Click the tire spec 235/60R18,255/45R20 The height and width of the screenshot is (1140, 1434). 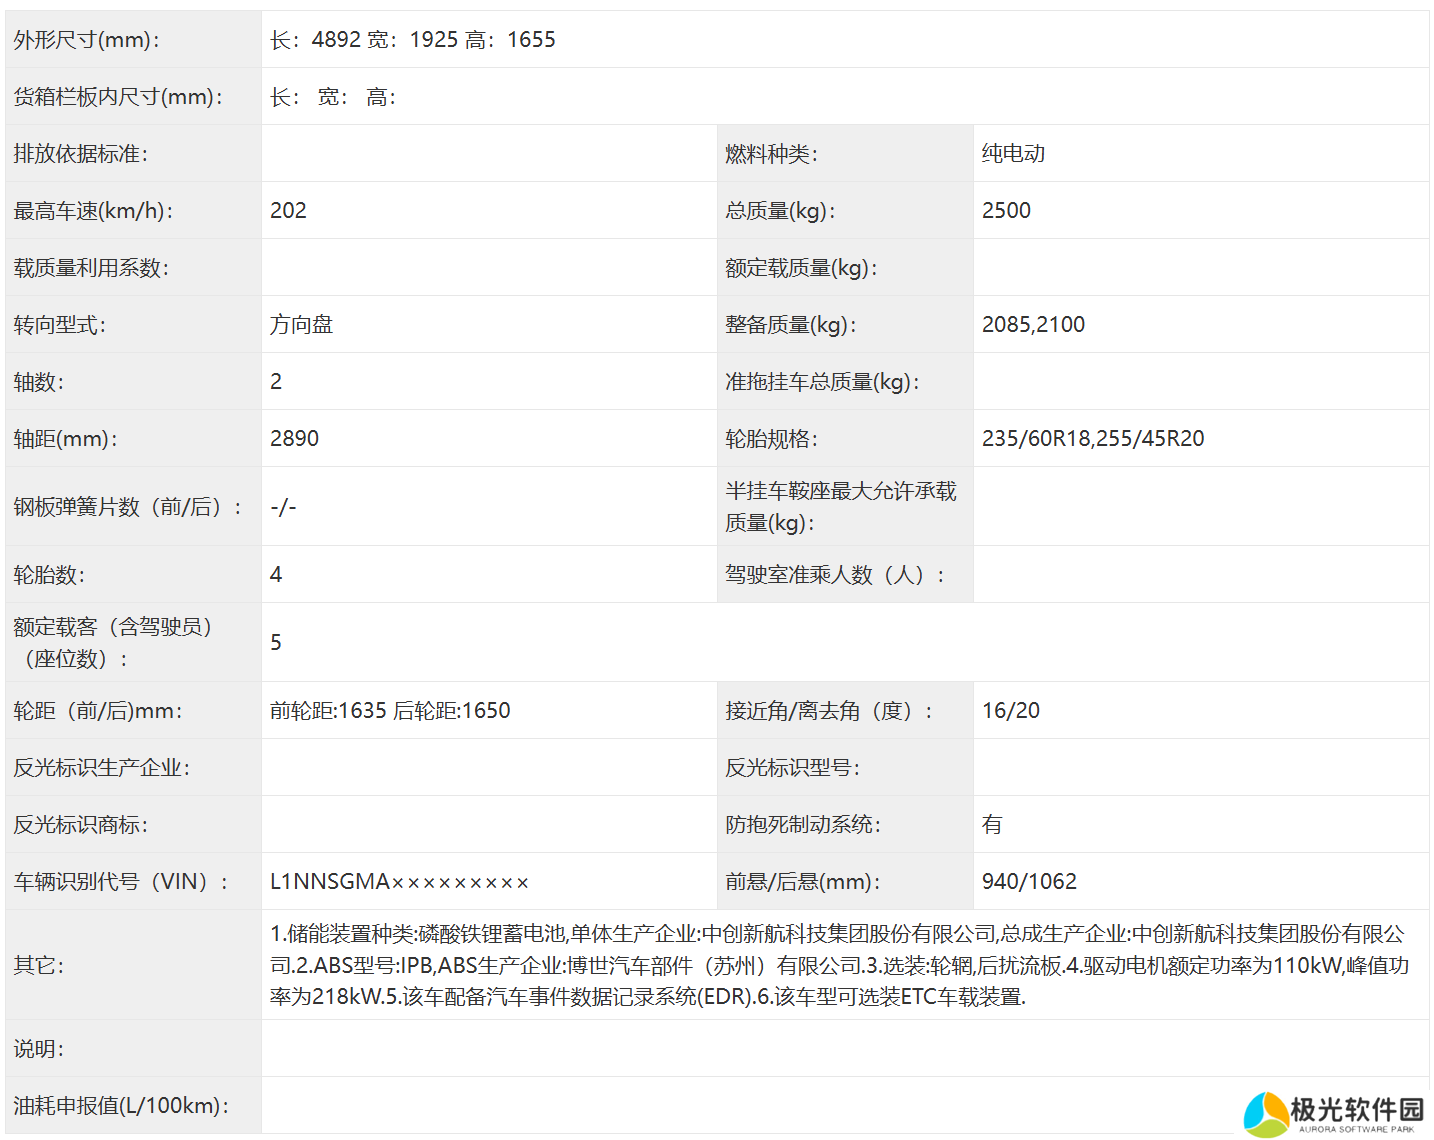(1092, 439)
